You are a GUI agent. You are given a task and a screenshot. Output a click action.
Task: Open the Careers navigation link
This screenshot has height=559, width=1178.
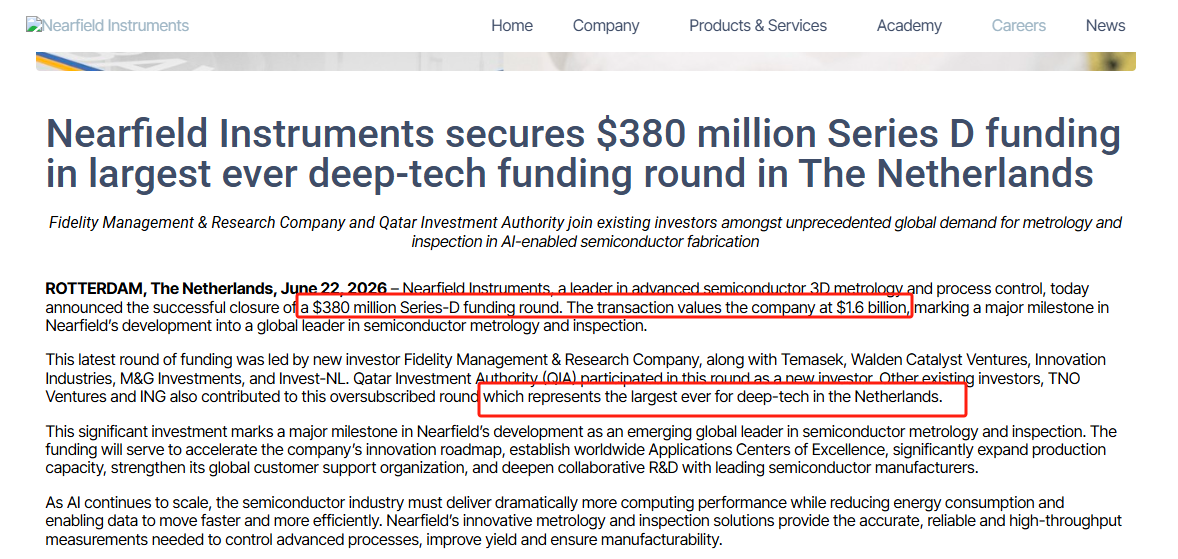[1019, 26]
